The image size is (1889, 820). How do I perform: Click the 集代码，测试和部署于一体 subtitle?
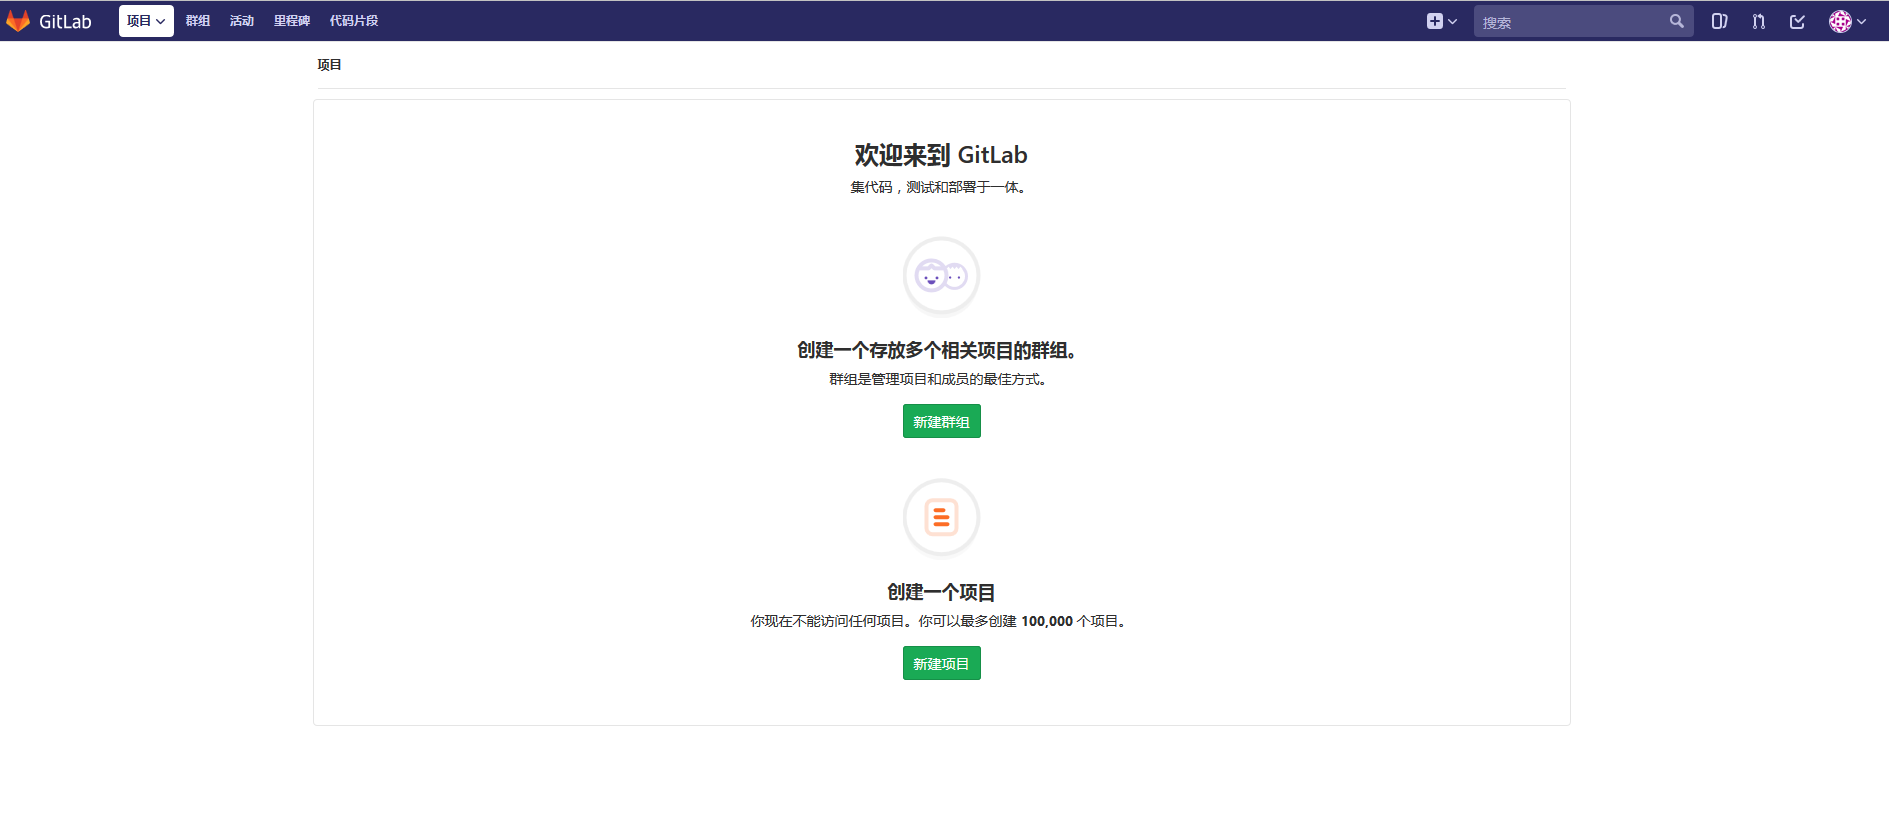click(938, 187)
